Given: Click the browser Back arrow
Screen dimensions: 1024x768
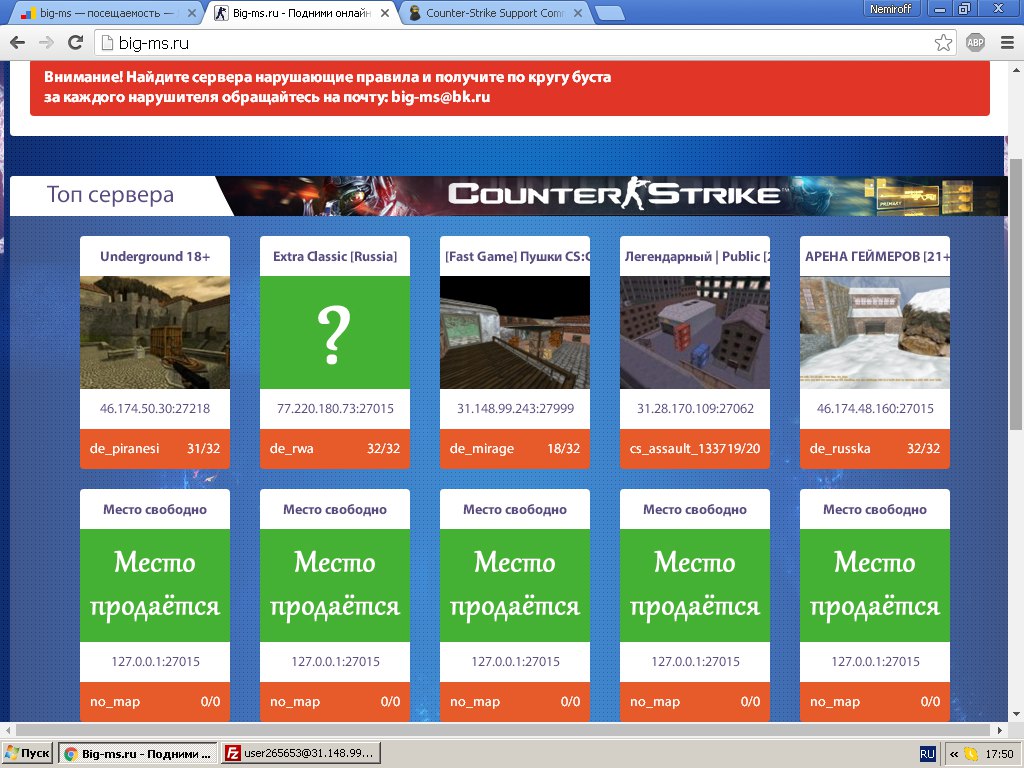Looking at the screenshot, I should coord(18,43).
